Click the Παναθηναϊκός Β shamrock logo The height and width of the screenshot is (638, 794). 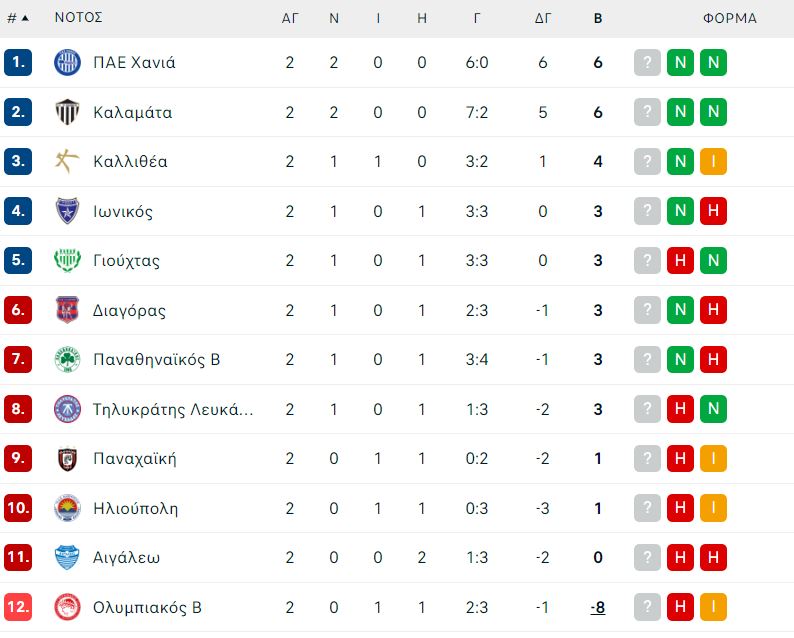[x=67, y=360]
